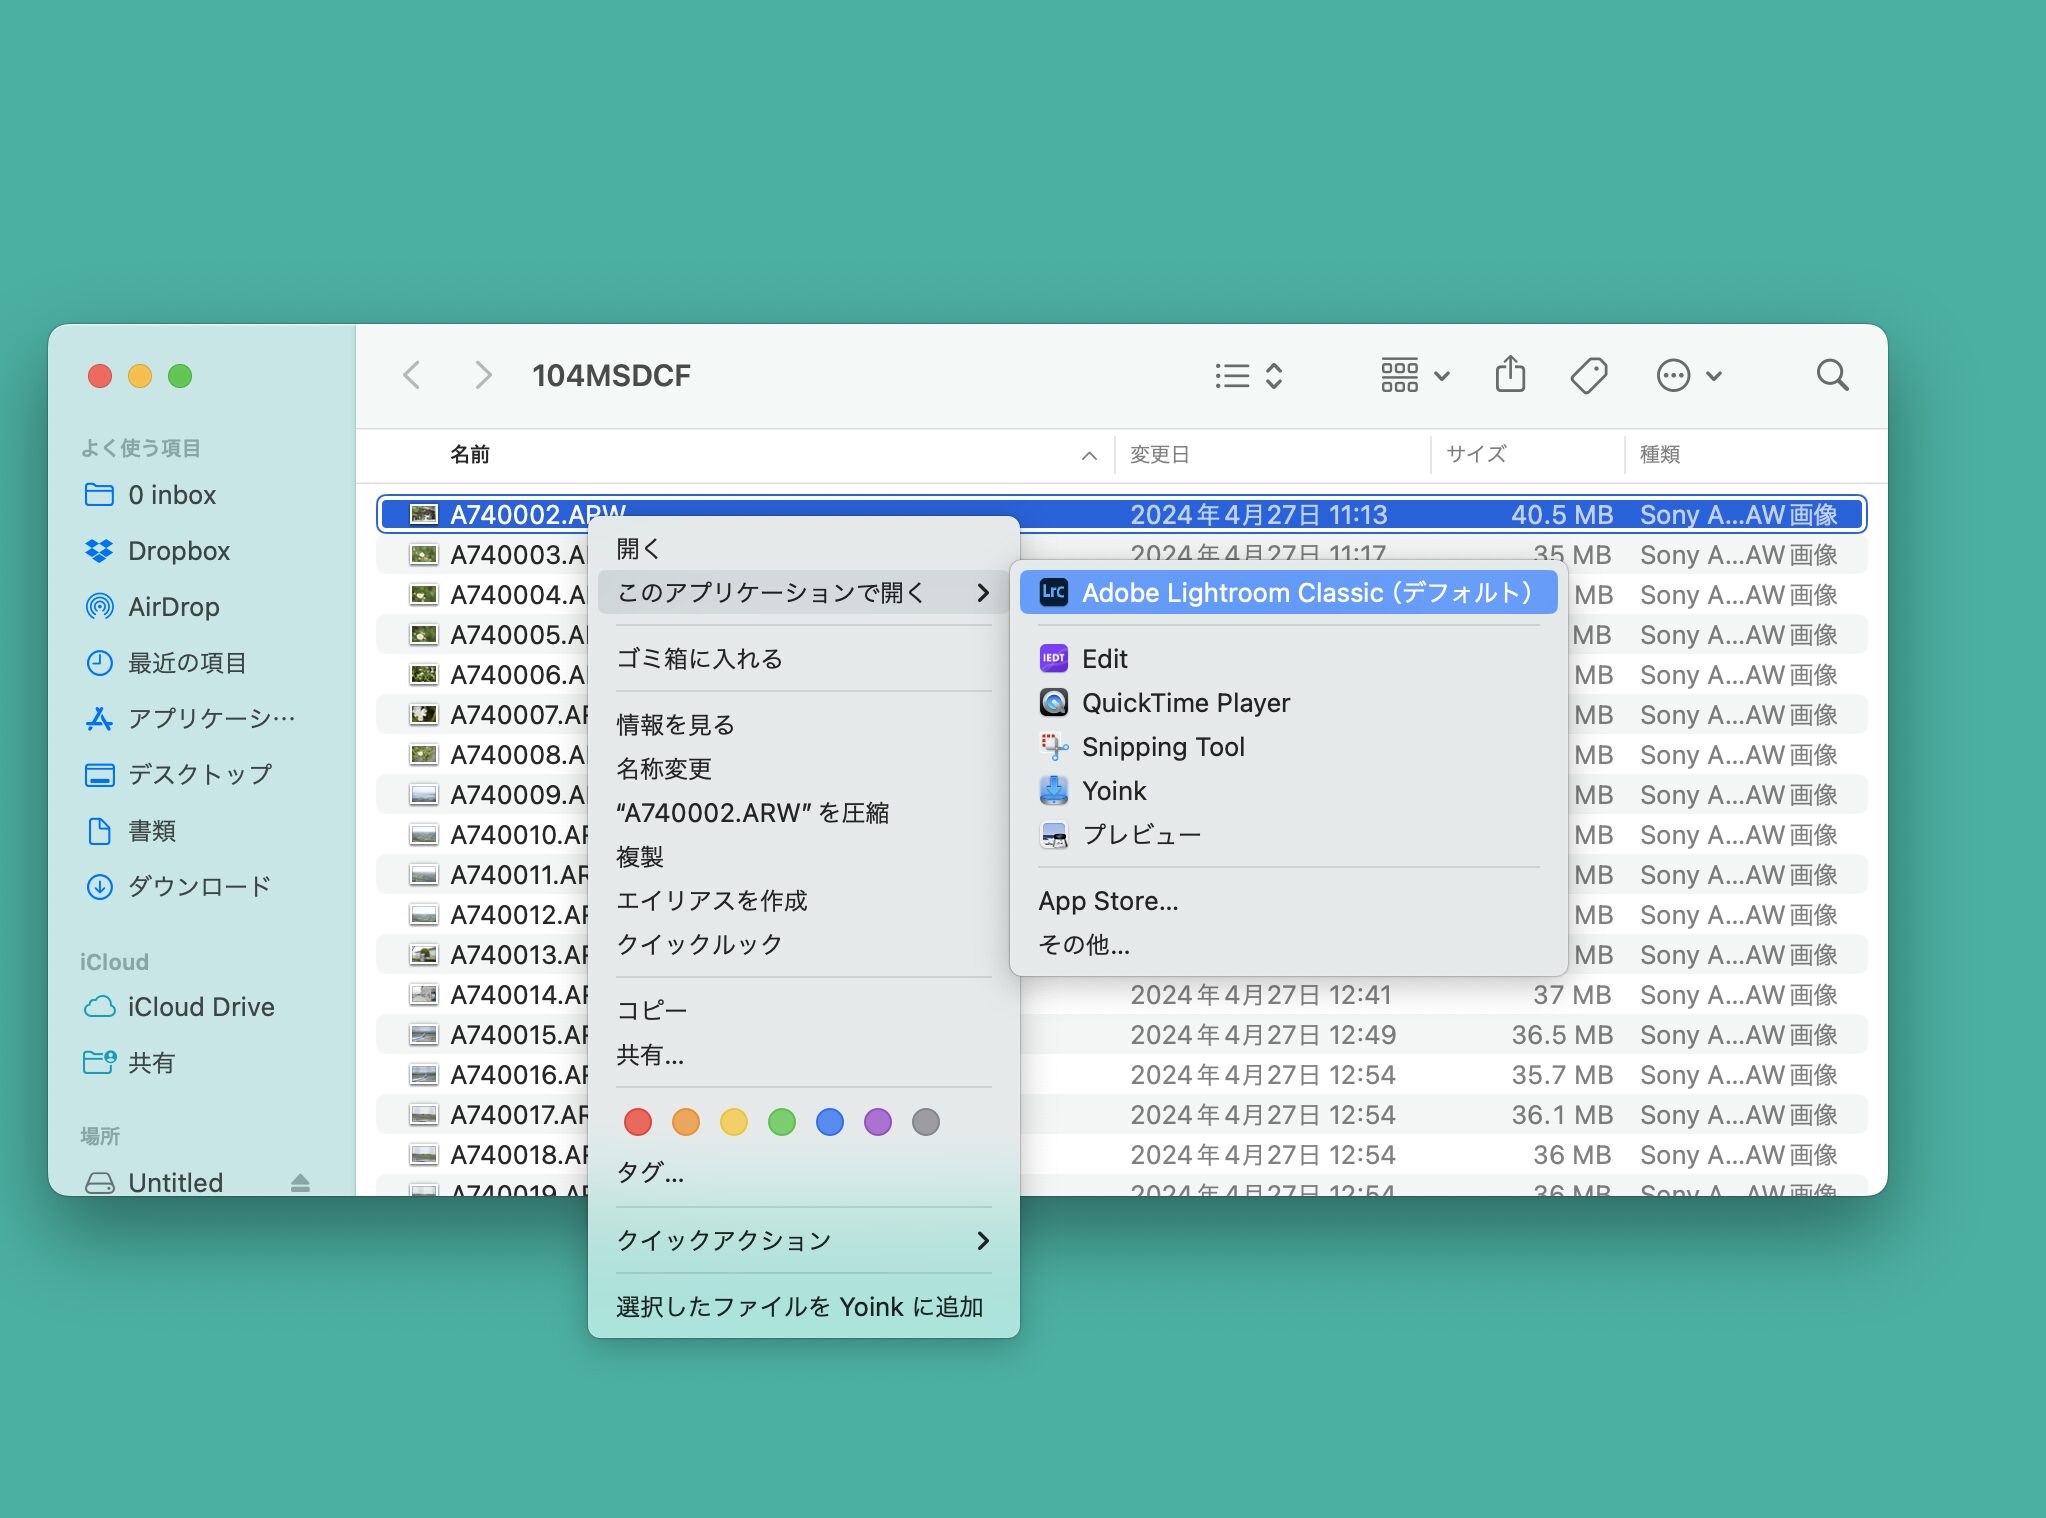Image resolution: width=2046 pixels, height=1518 pixels.
Task: Click the Share toolbar icon
Action: pyautogui.click(x=1510, y=375)
